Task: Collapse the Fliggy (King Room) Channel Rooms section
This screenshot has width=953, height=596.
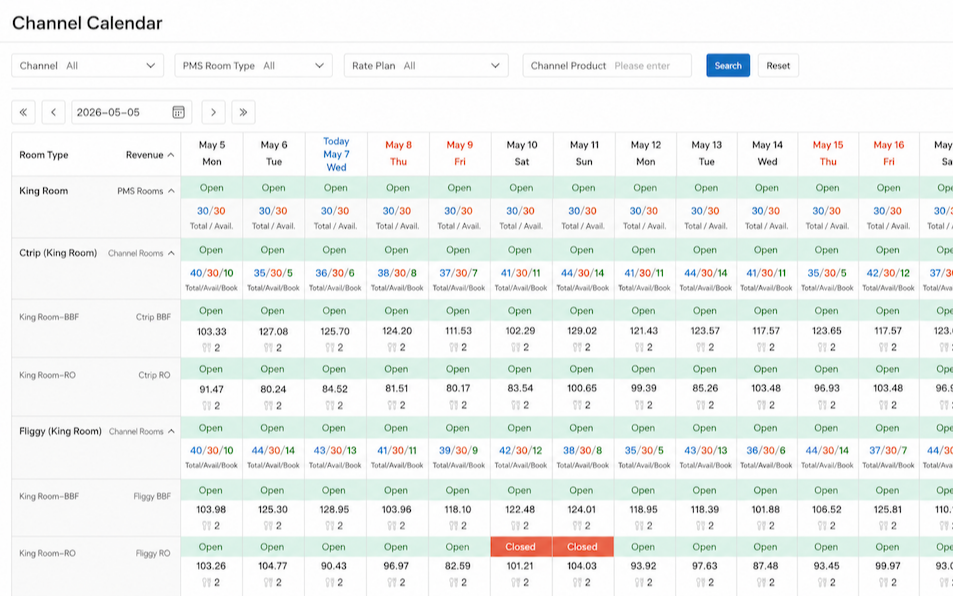Action: 171,431
